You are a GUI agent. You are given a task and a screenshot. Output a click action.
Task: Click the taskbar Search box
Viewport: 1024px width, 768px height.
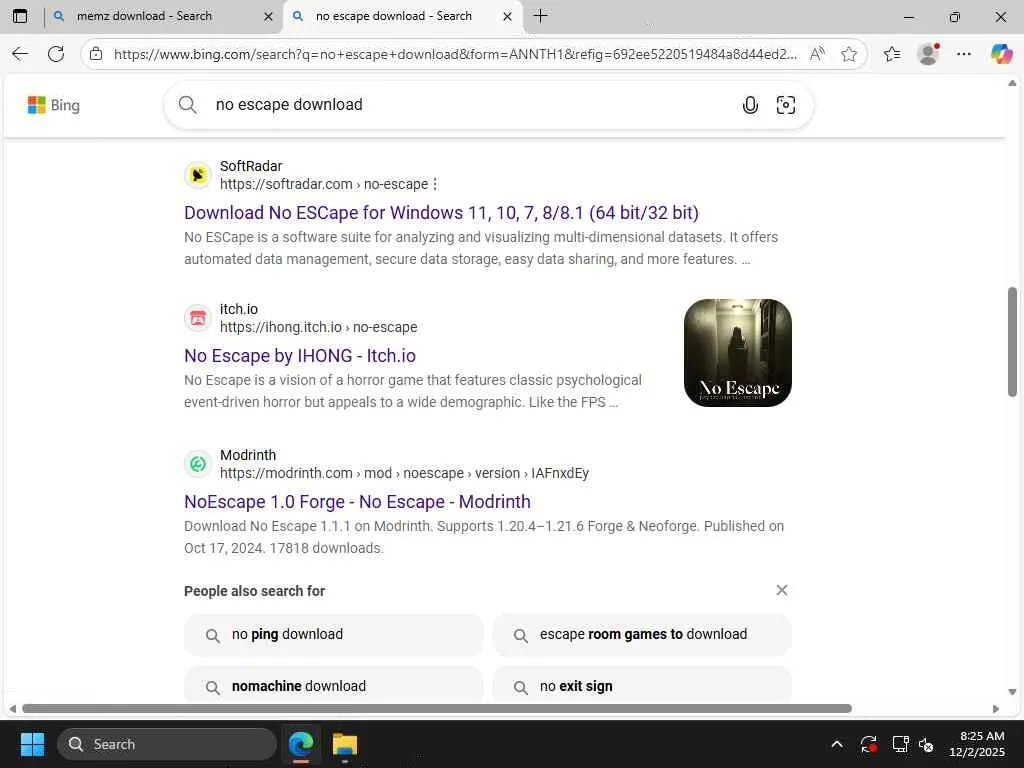point(167,744)
